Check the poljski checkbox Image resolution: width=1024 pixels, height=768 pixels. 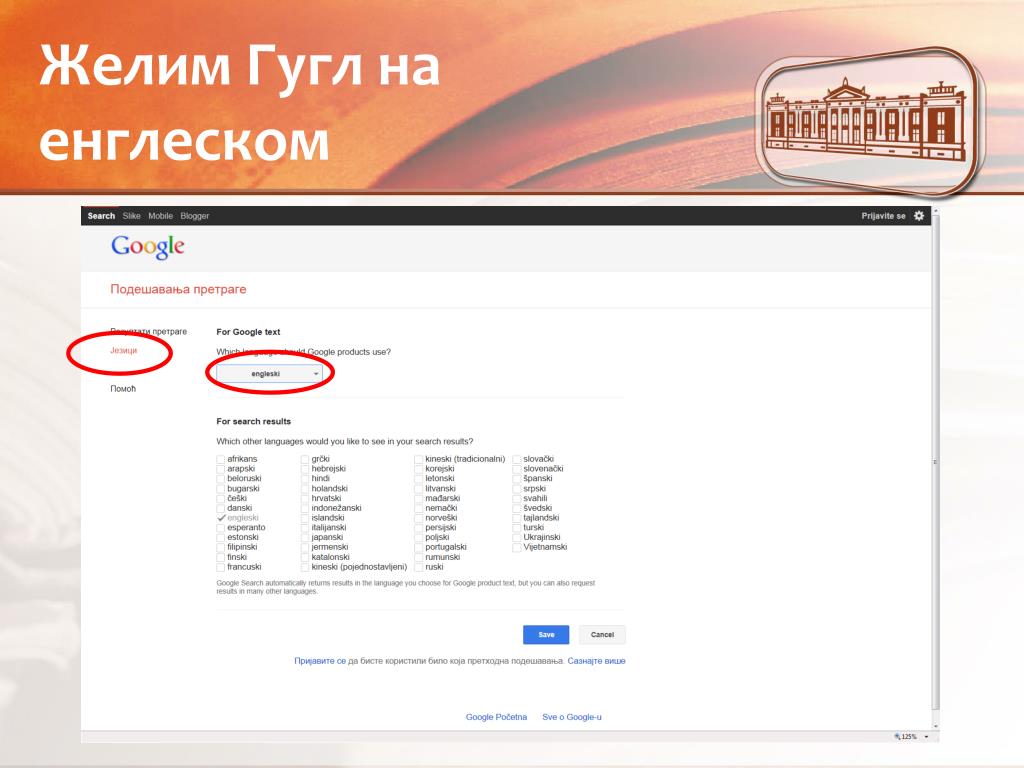[x=419, y=537]
